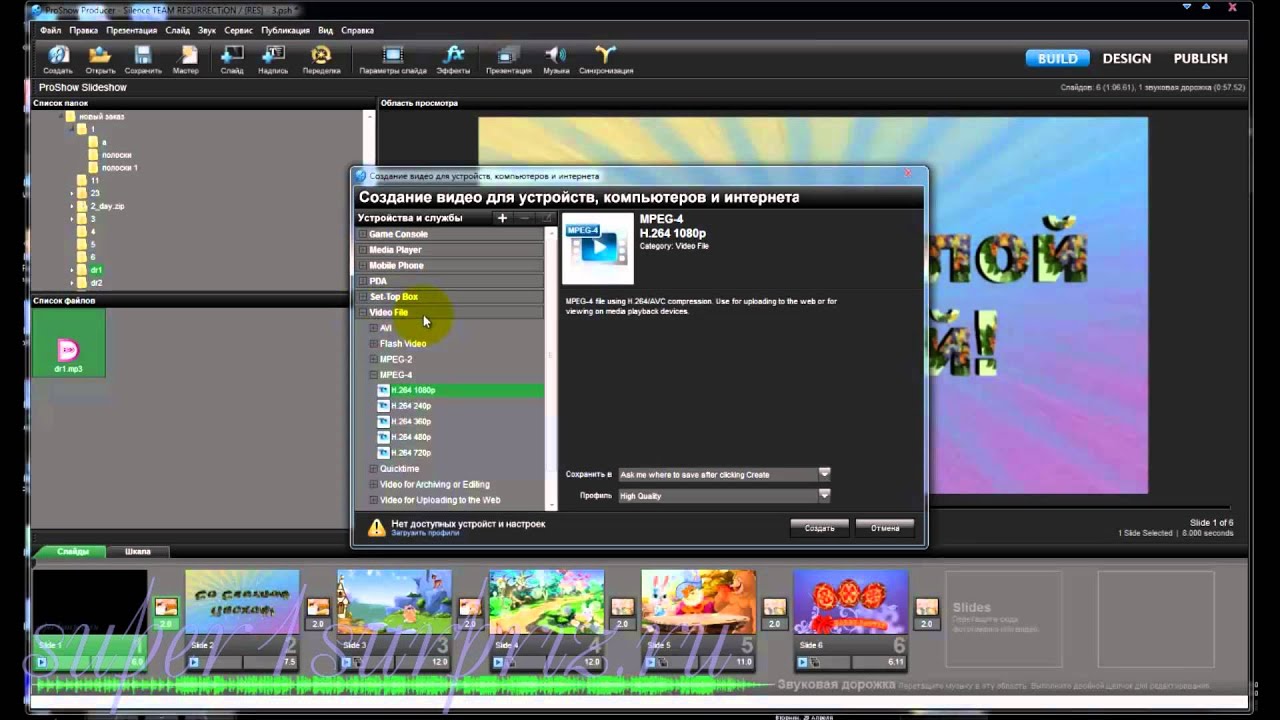
Task: Click the Сохранить floppy disk icon
Action: [143, 55]
